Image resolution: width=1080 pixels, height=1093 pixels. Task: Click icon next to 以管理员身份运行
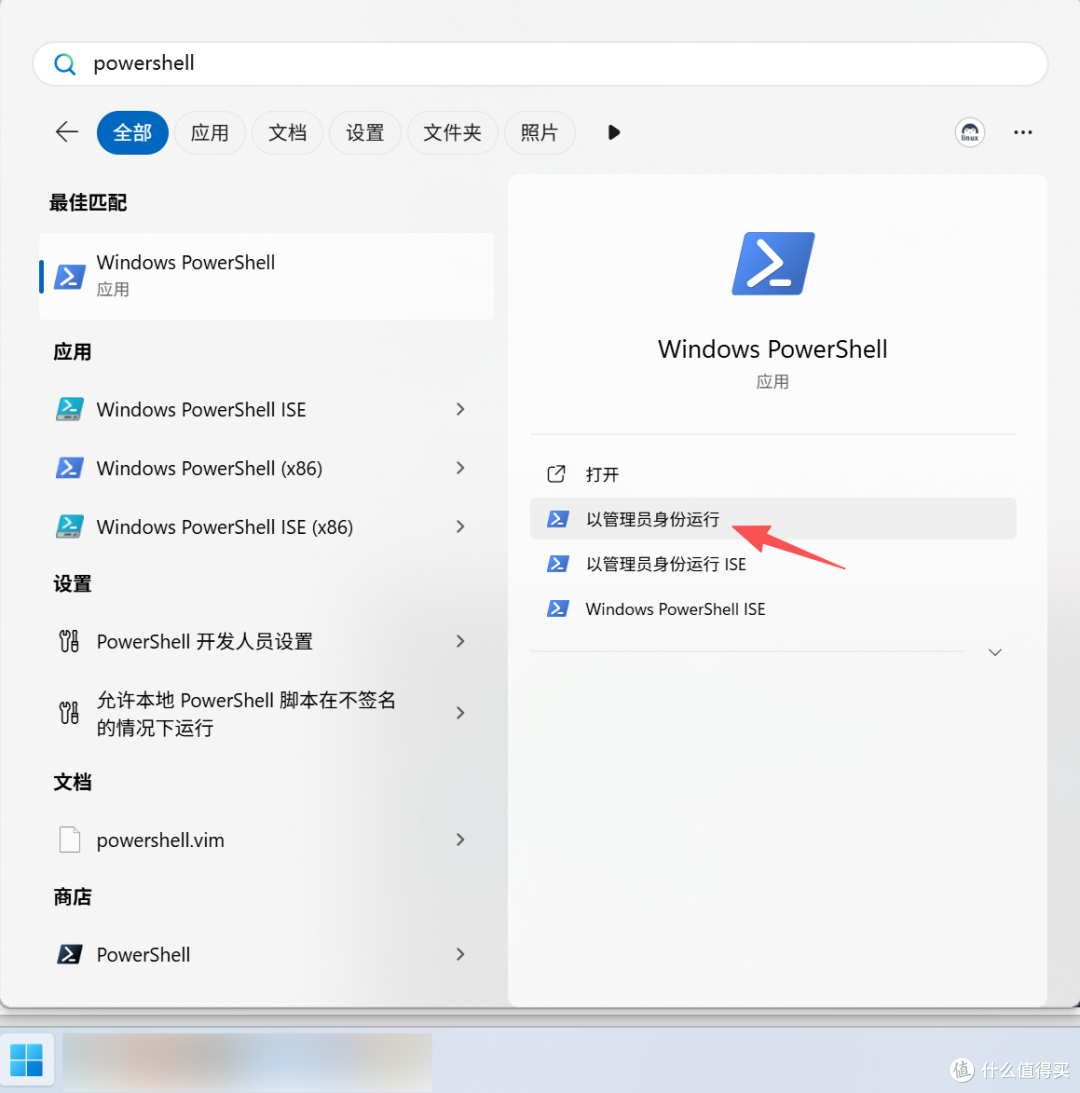557,519
